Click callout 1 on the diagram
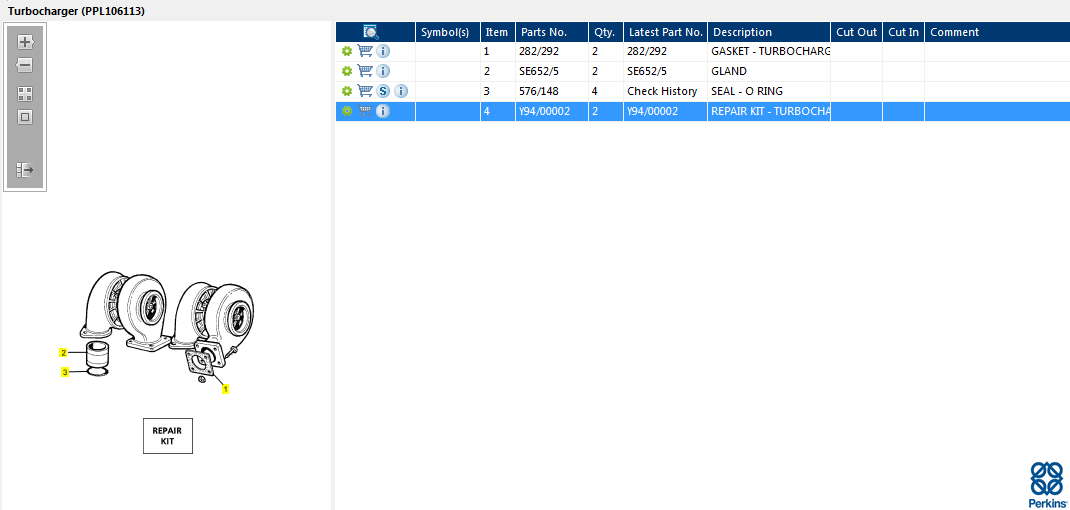Image resolution: width=1070 pixels, height=510 pixels. pos(226,390)
